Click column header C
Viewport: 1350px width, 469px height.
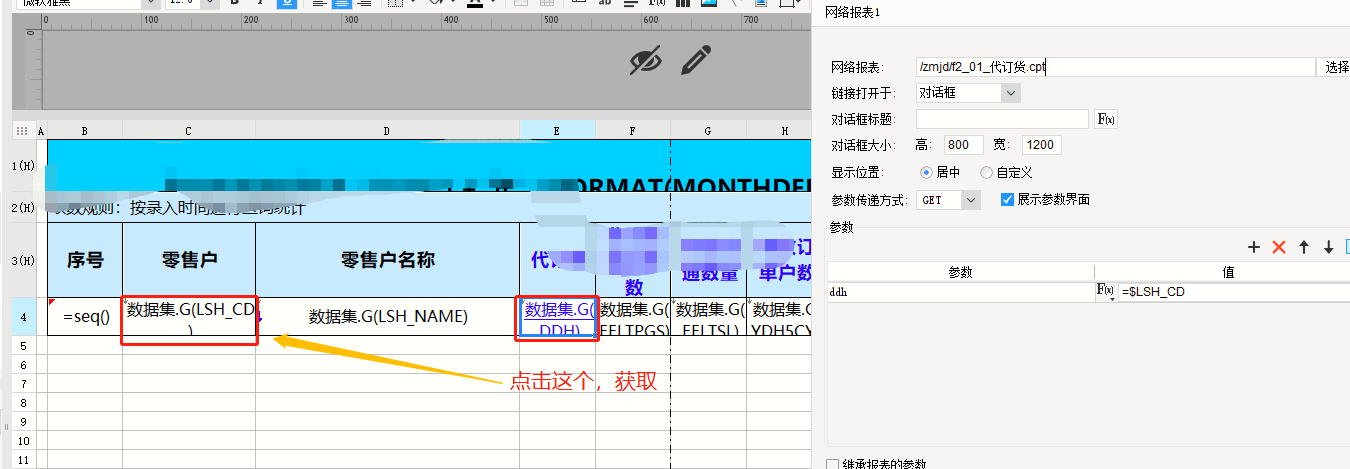coord(189,130)
